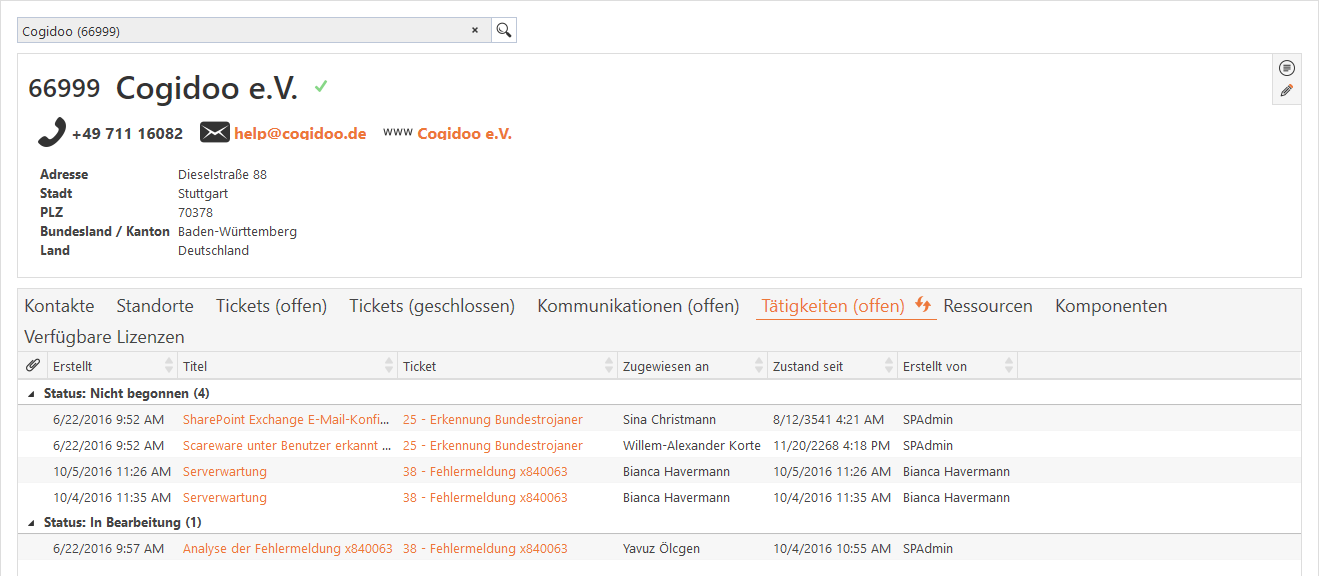Viewport: 1319px width, 576px height.
Task: Click the 6/22/2016 9:57 AM cell
Action: pyautogui.click(x=109, y=549)
